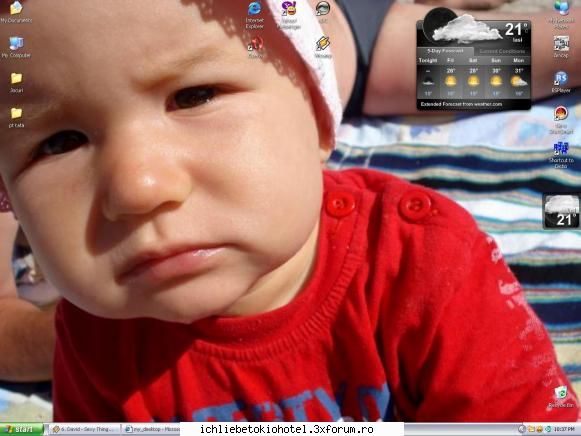
Task: Click the Fri forecast sun icon
Action: tap(451, 81)
